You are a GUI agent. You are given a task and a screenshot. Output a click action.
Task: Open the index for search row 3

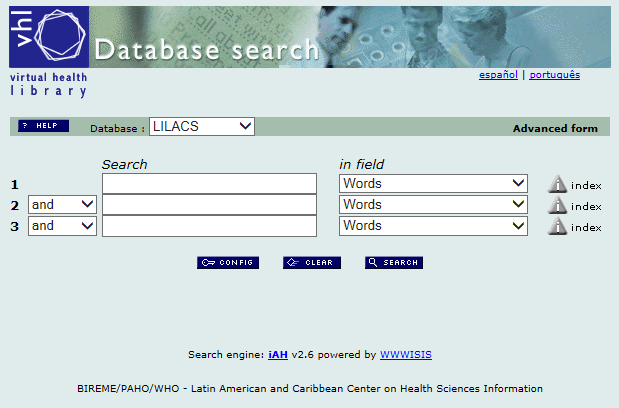(x=574, y=226)
